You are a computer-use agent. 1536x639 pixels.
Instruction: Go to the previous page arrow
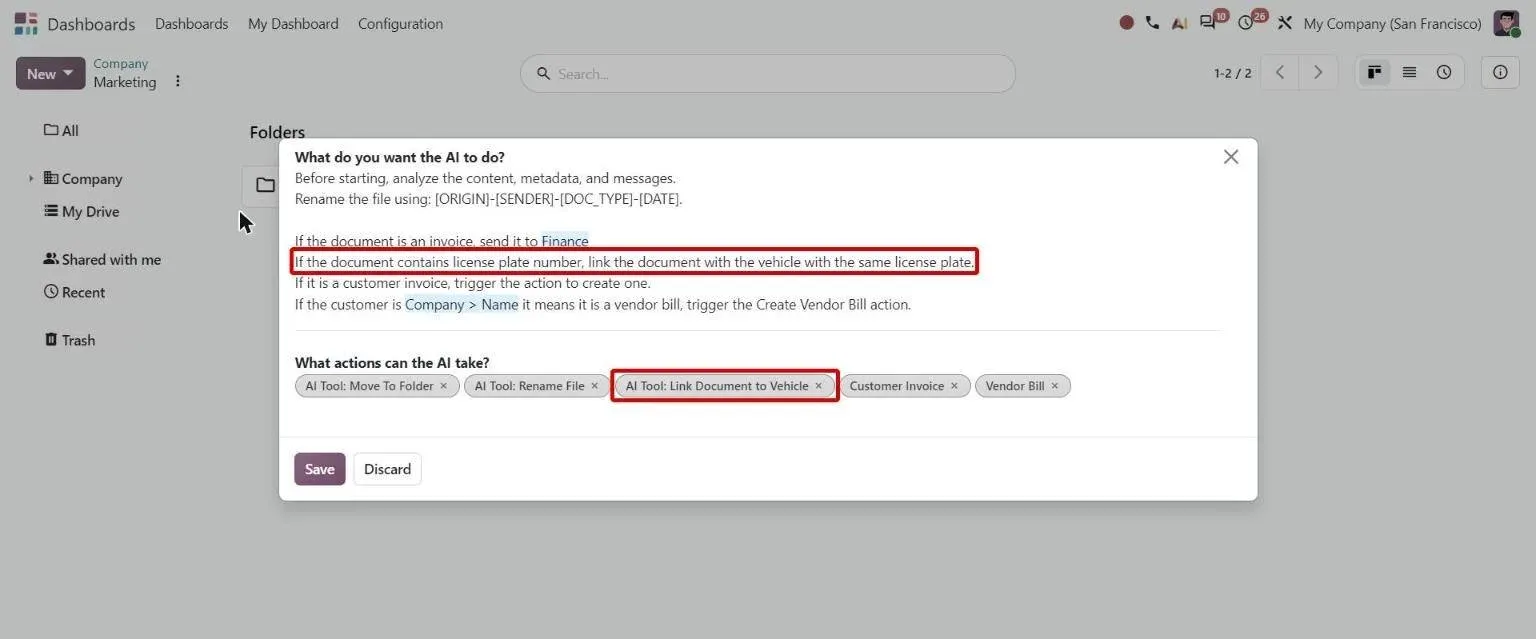1280,73
